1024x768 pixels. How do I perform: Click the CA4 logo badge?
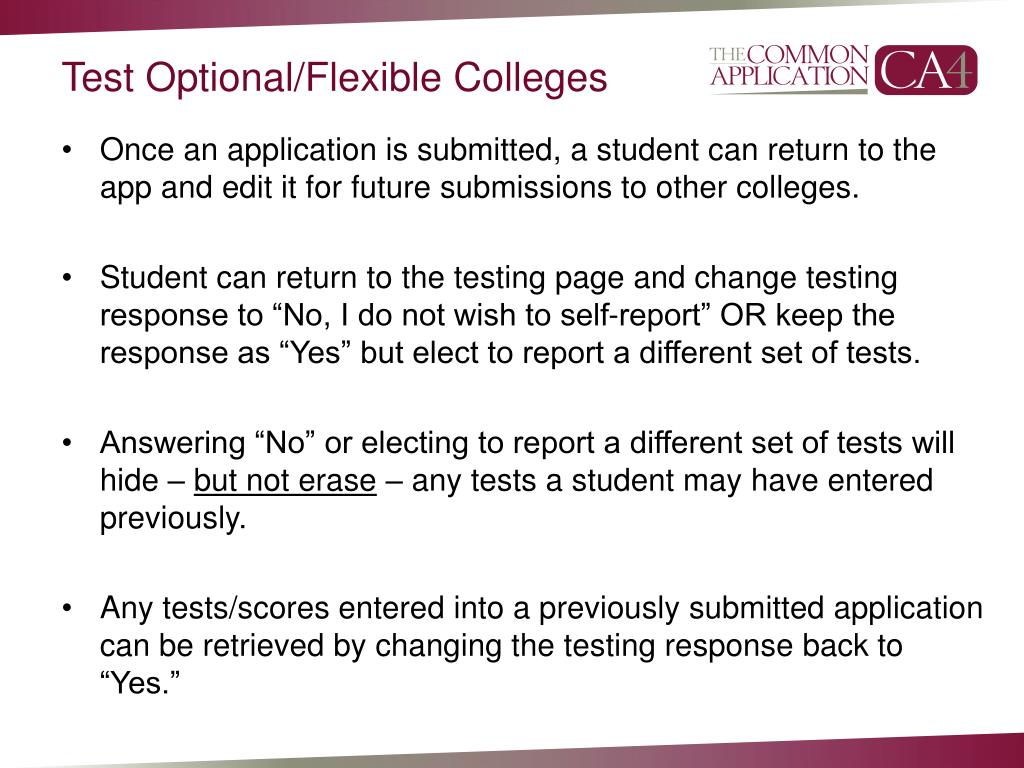(926, 70)
